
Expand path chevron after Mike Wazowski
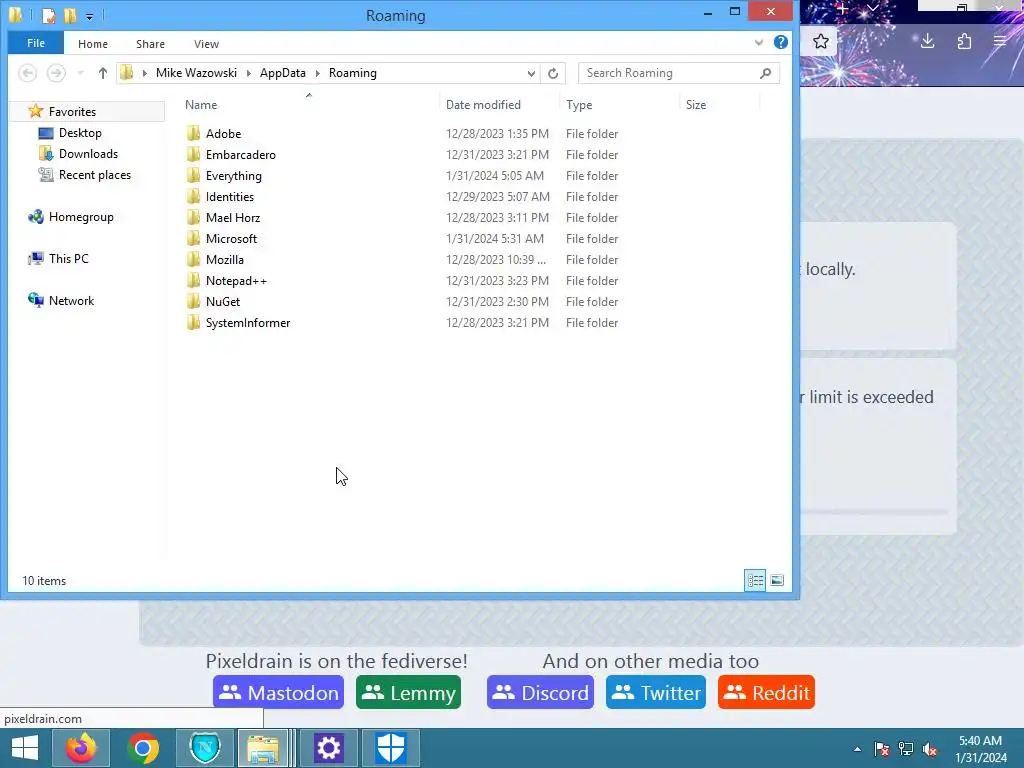(x=249, y=73)
